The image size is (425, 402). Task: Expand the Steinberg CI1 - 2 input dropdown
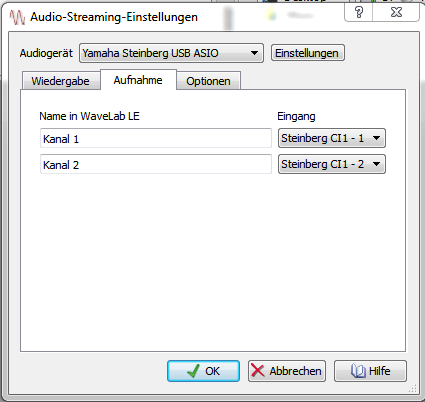(x=332, y=164)
